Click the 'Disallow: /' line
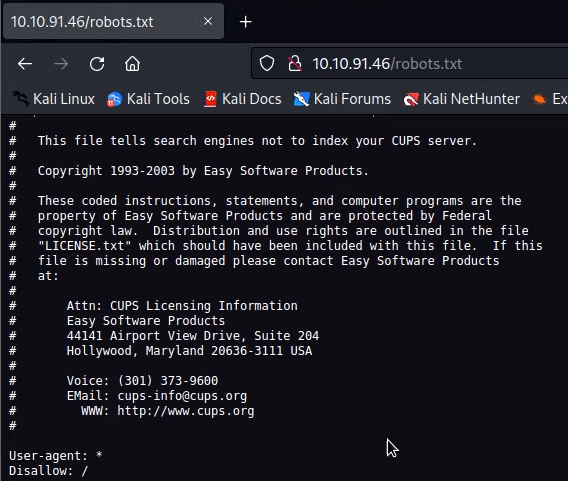 pyautogui.click(x=48, y=471)
